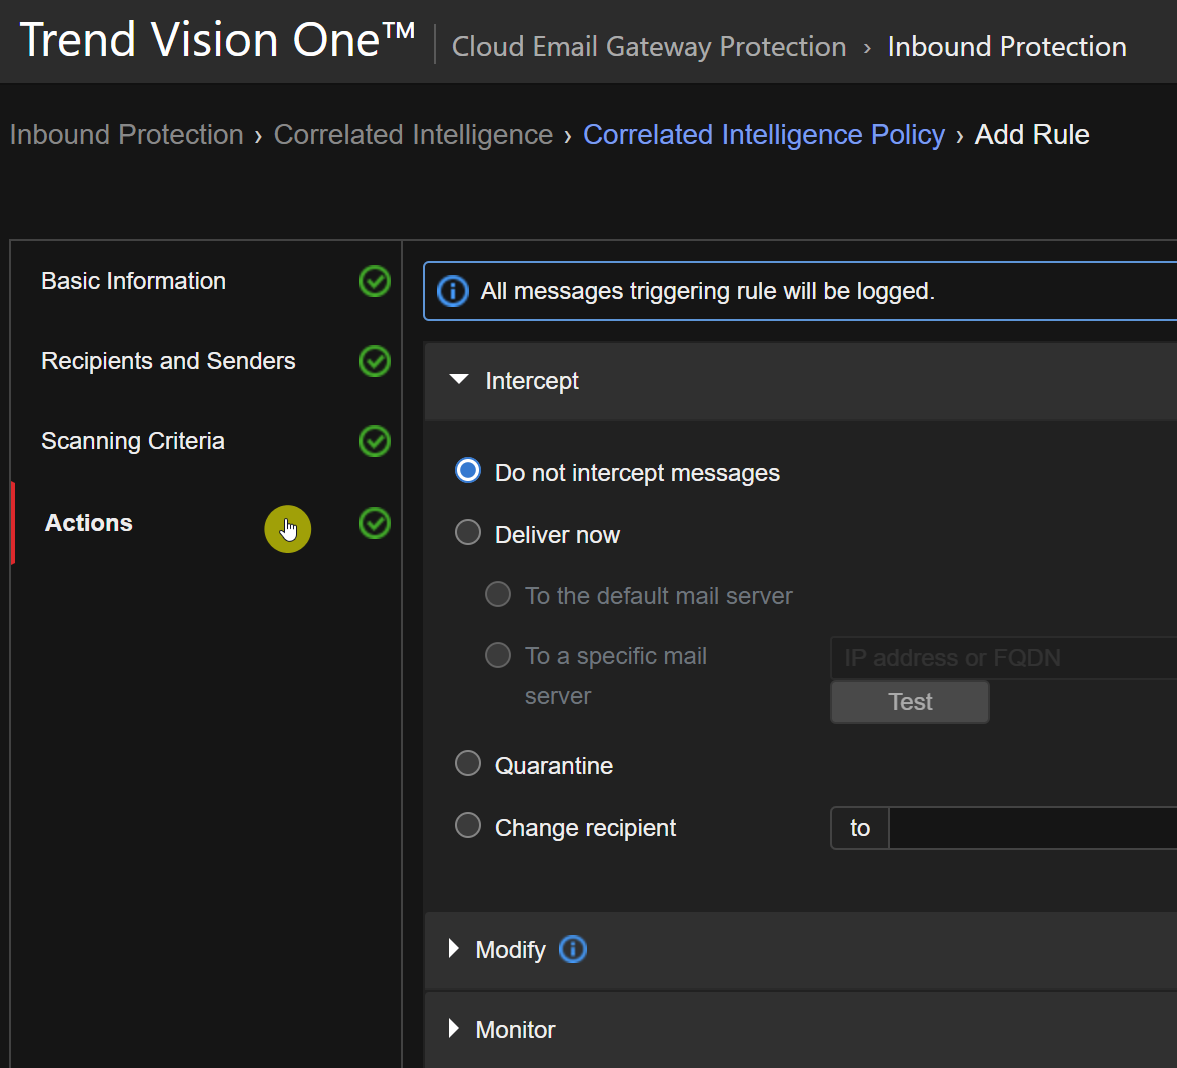
Task: Collapse the Intercept section
Action: [459, 380]
